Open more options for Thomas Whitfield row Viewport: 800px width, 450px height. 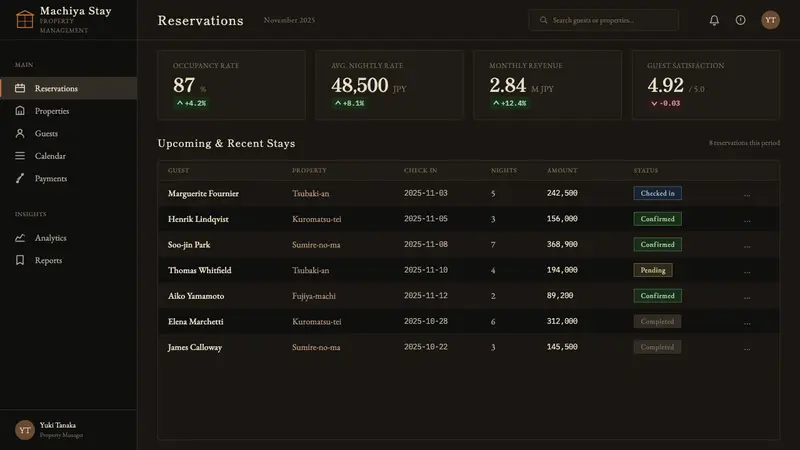(747, 271)
